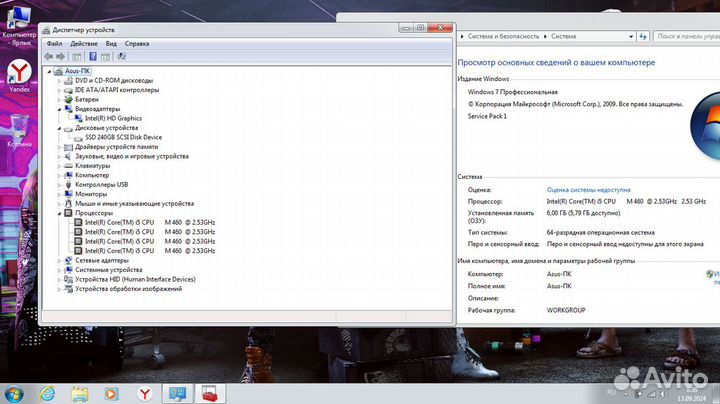
Task: Expand the Батареи node
Action: coord(59,100)
